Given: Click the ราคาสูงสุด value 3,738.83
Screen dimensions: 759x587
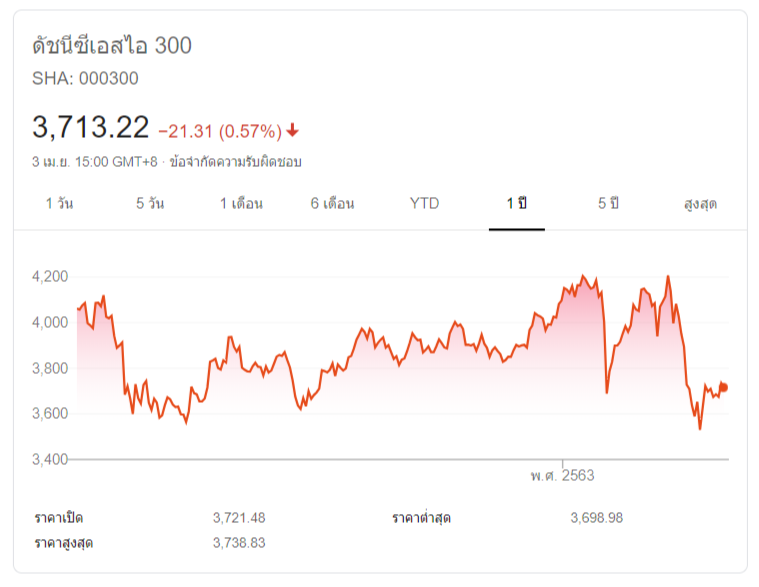Looking at the screenshot, I should click(x=239, y=542).
